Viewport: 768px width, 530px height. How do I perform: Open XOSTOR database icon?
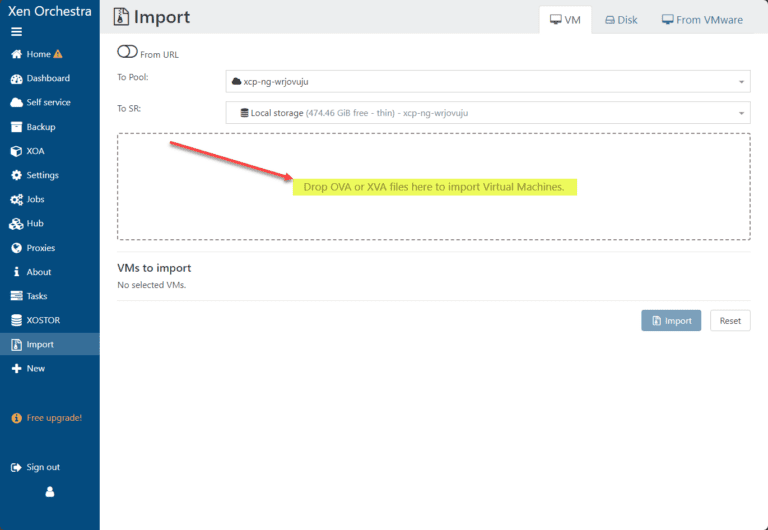(17, 320)
